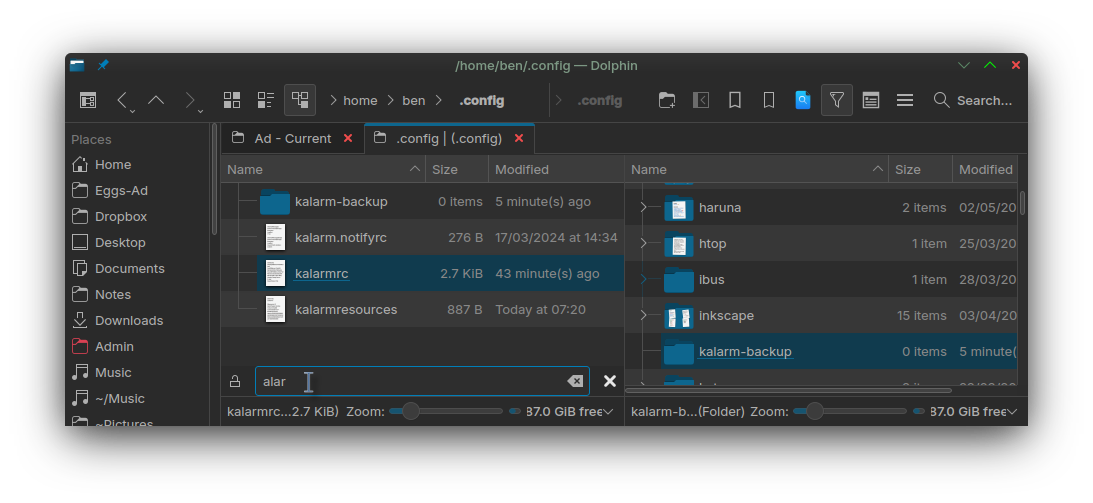Click .config in the right pane breadcrumb
This screenshot has height=503, width=1093.
pyautogui.click(x=599, y=100)
